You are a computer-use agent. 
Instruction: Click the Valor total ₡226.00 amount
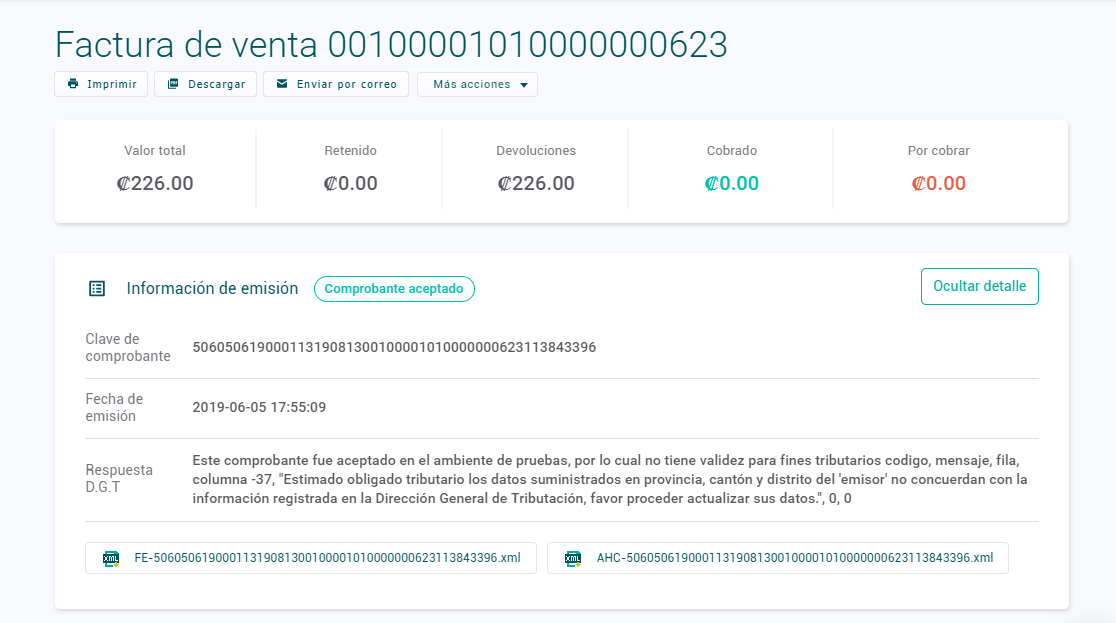pyautogui.click(x=155, y=184)
